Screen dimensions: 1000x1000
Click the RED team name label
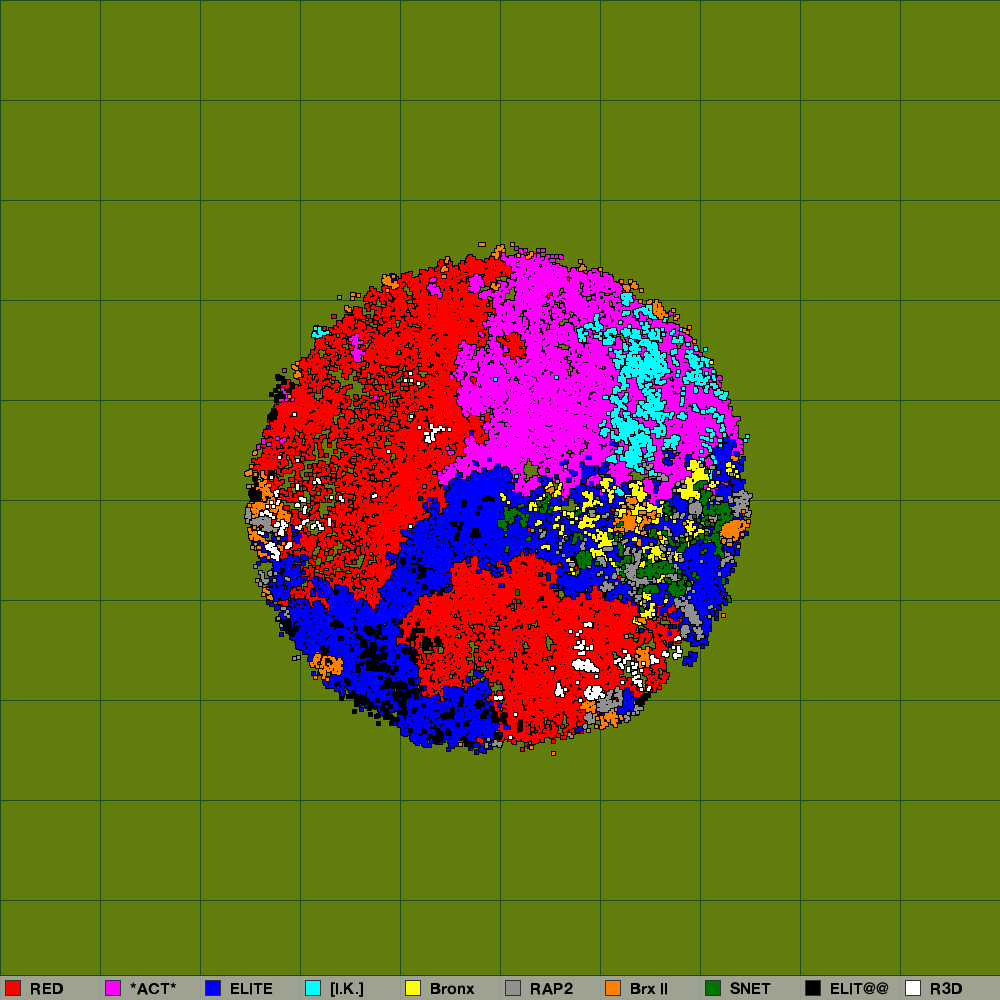pyautogui.click(x=46, y=989)
